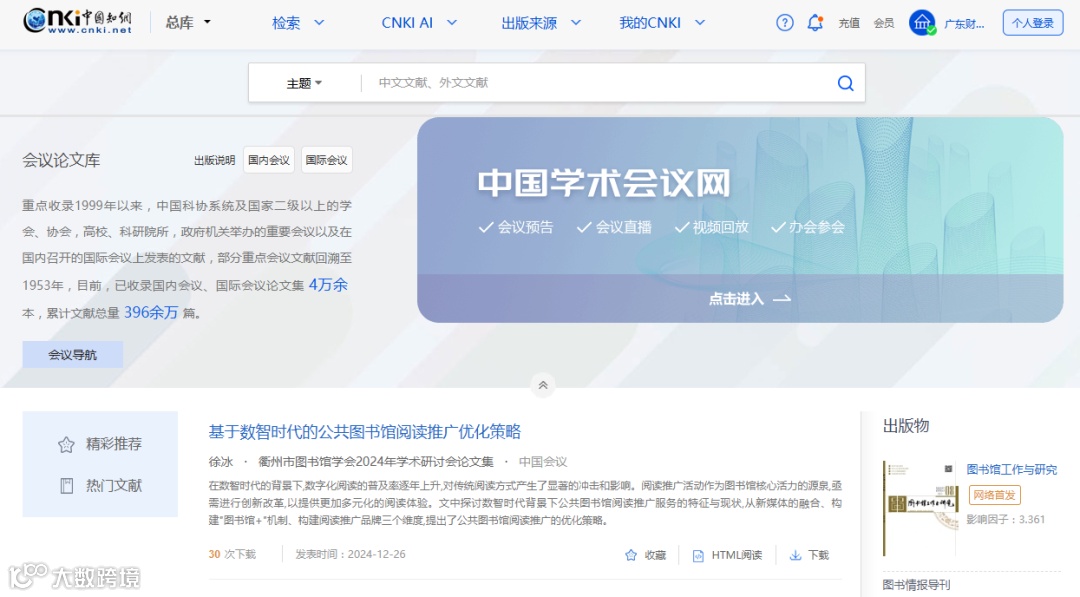This screenshot has height=597, width=1080.
Task: Click the 精彩推荐 star icon
Action: [66, 445]
